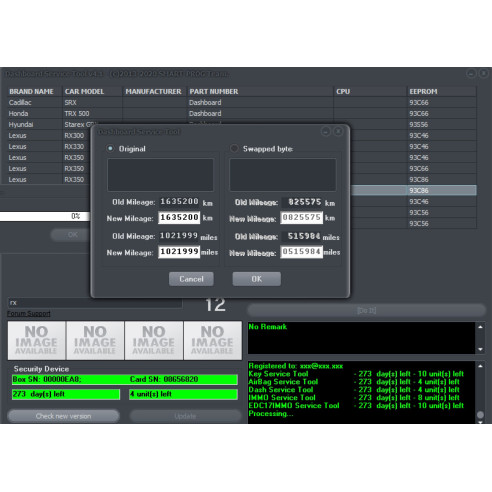Click the 4 unit(s) left green bar
This screenshot has width=492, height=492.
pos(183,394)
